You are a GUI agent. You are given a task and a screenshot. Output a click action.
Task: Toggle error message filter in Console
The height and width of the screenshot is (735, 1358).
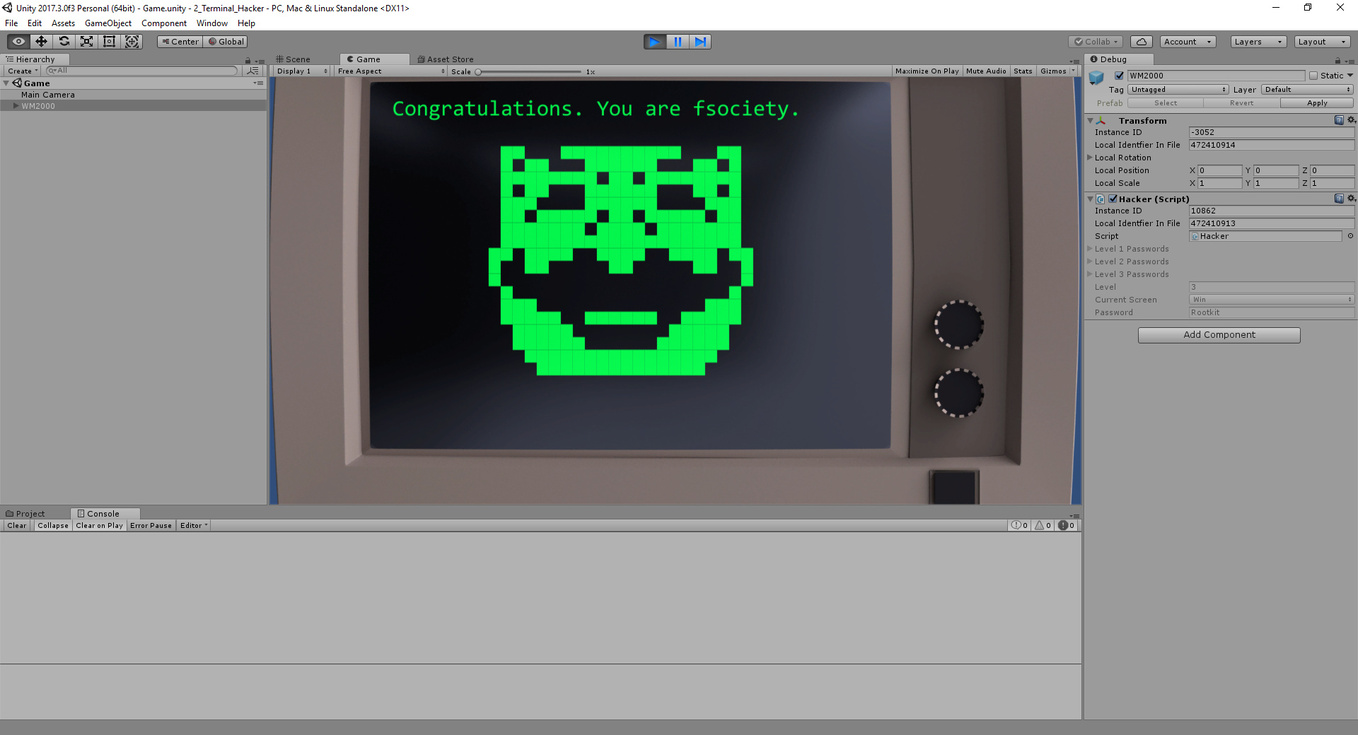[1065, 525]
